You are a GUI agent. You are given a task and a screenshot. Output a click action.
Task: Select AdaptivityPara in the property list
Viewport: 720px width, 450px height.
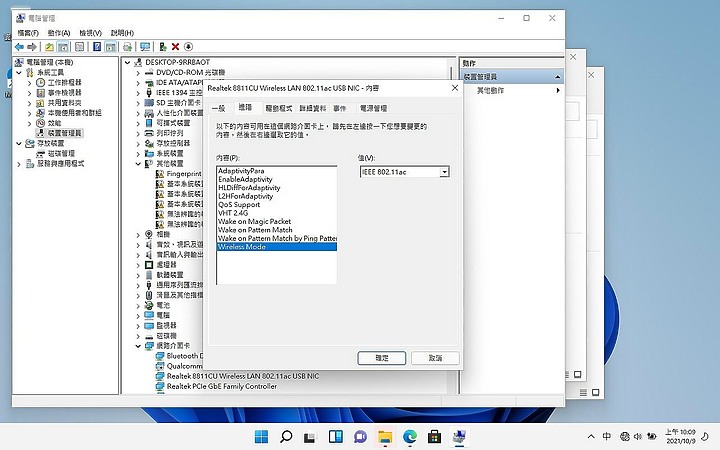click(241, 171)
